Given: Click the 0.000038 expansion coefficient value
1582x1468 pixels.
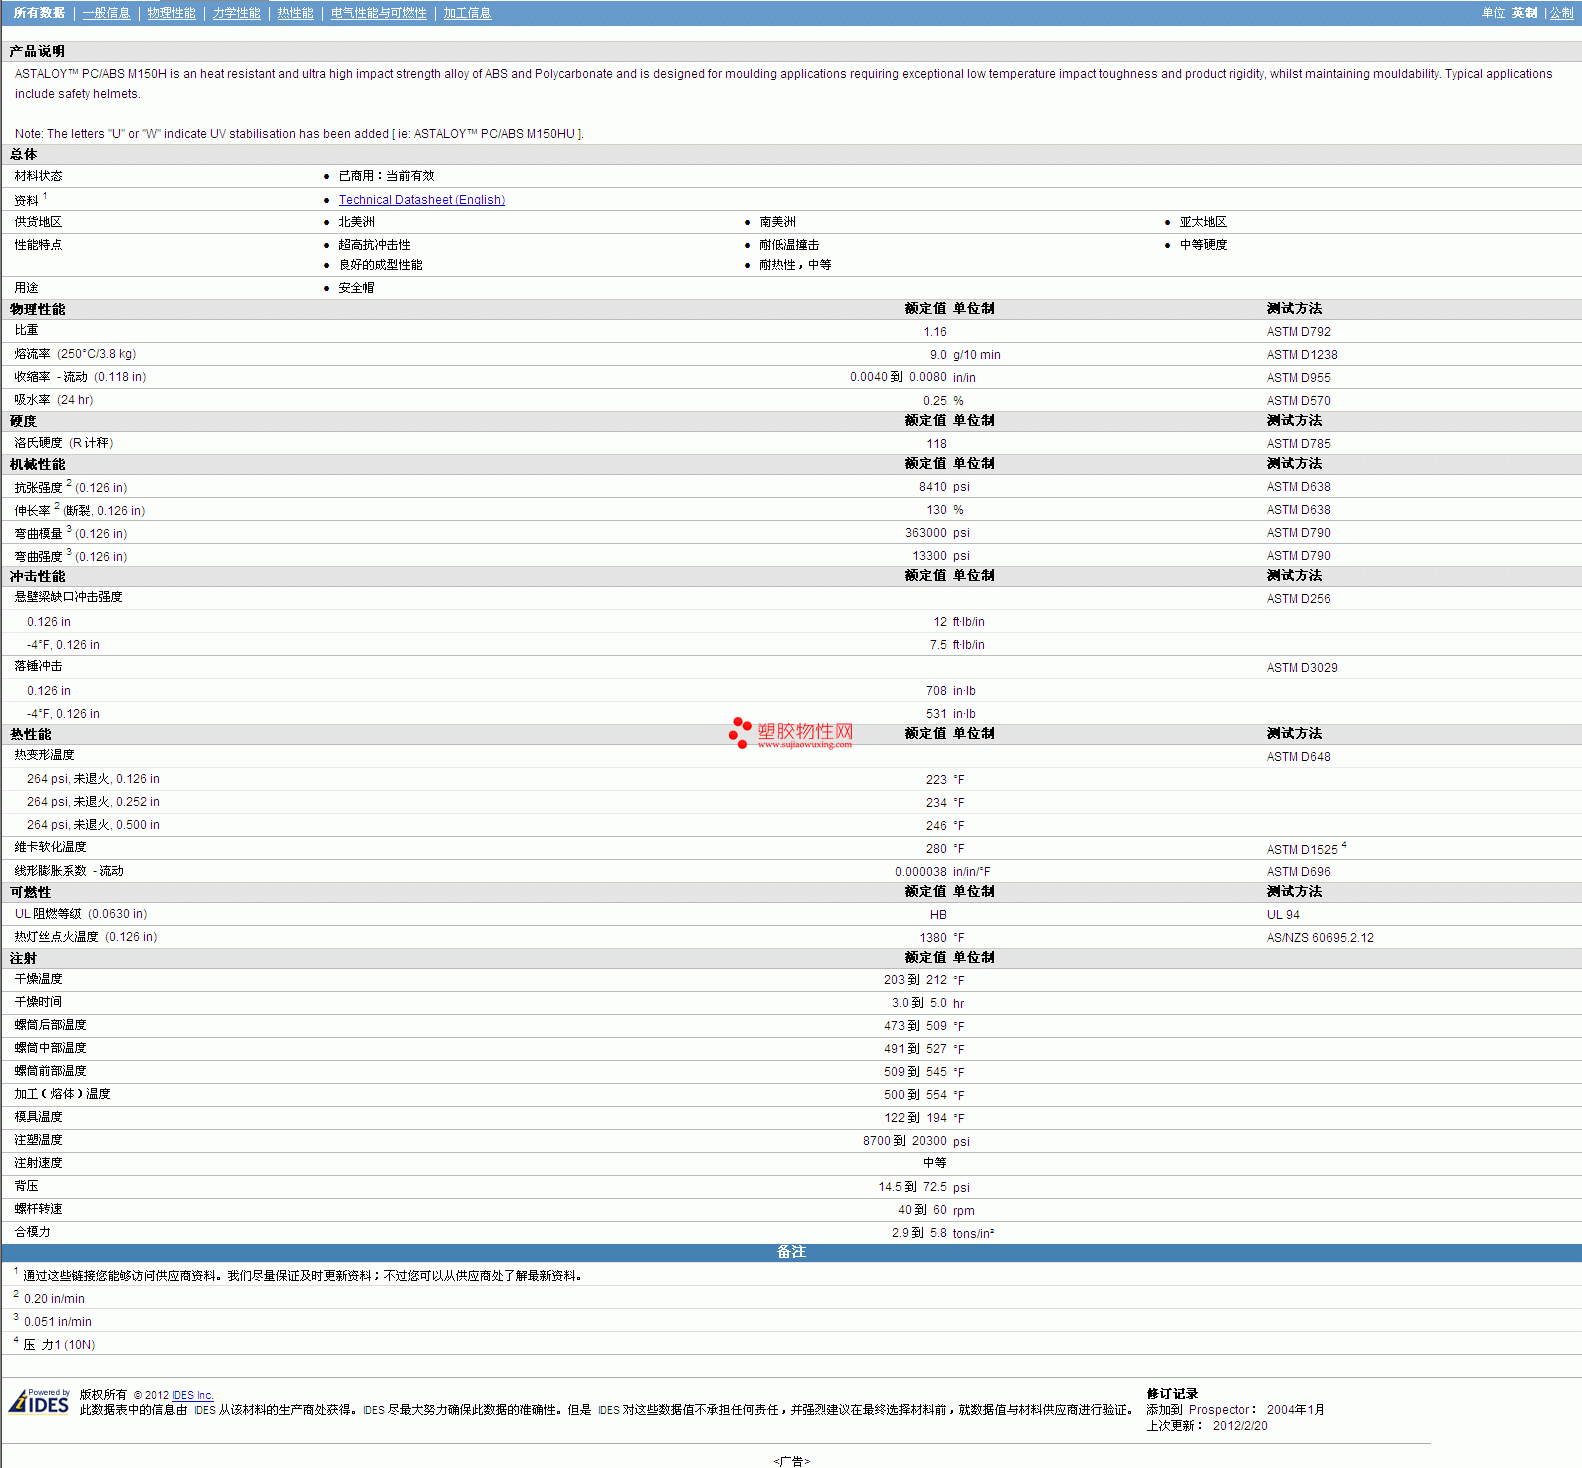Looking at the screenshot, I should (x=921, y=872).
